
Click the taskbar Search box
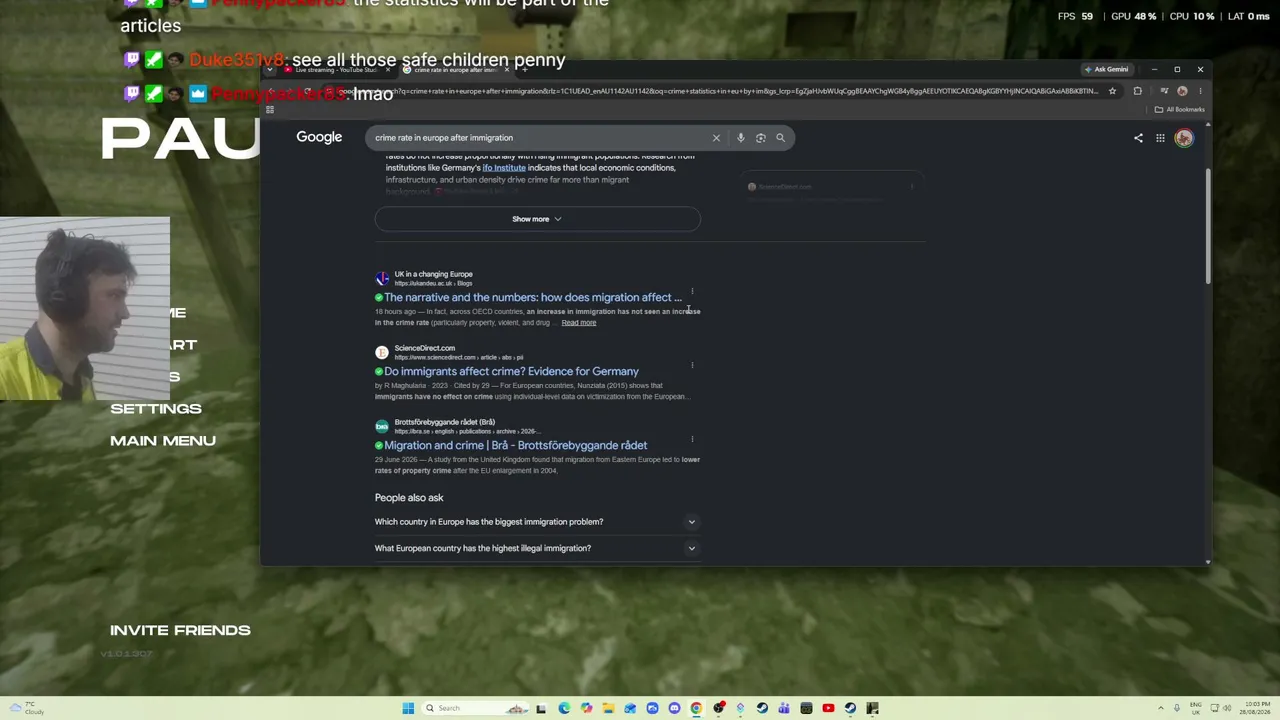(475, 708)
